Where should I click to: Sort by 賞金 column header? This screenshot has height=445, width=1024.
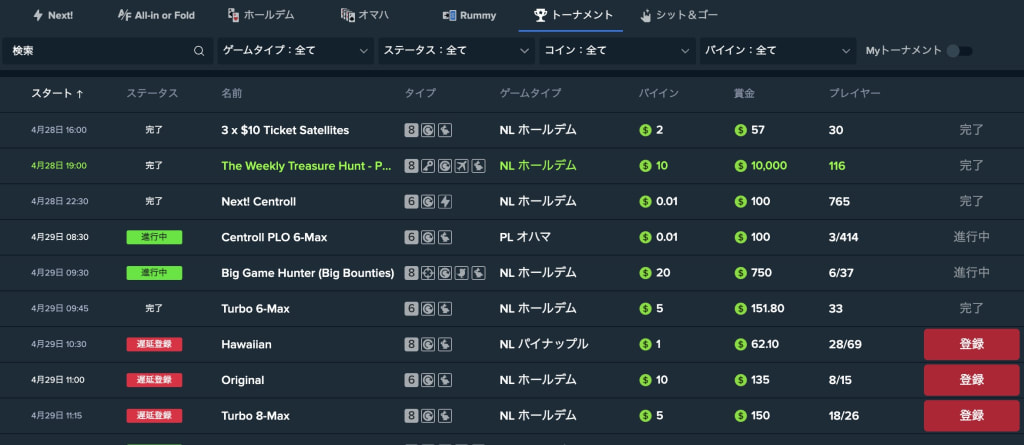pos(744,93)
